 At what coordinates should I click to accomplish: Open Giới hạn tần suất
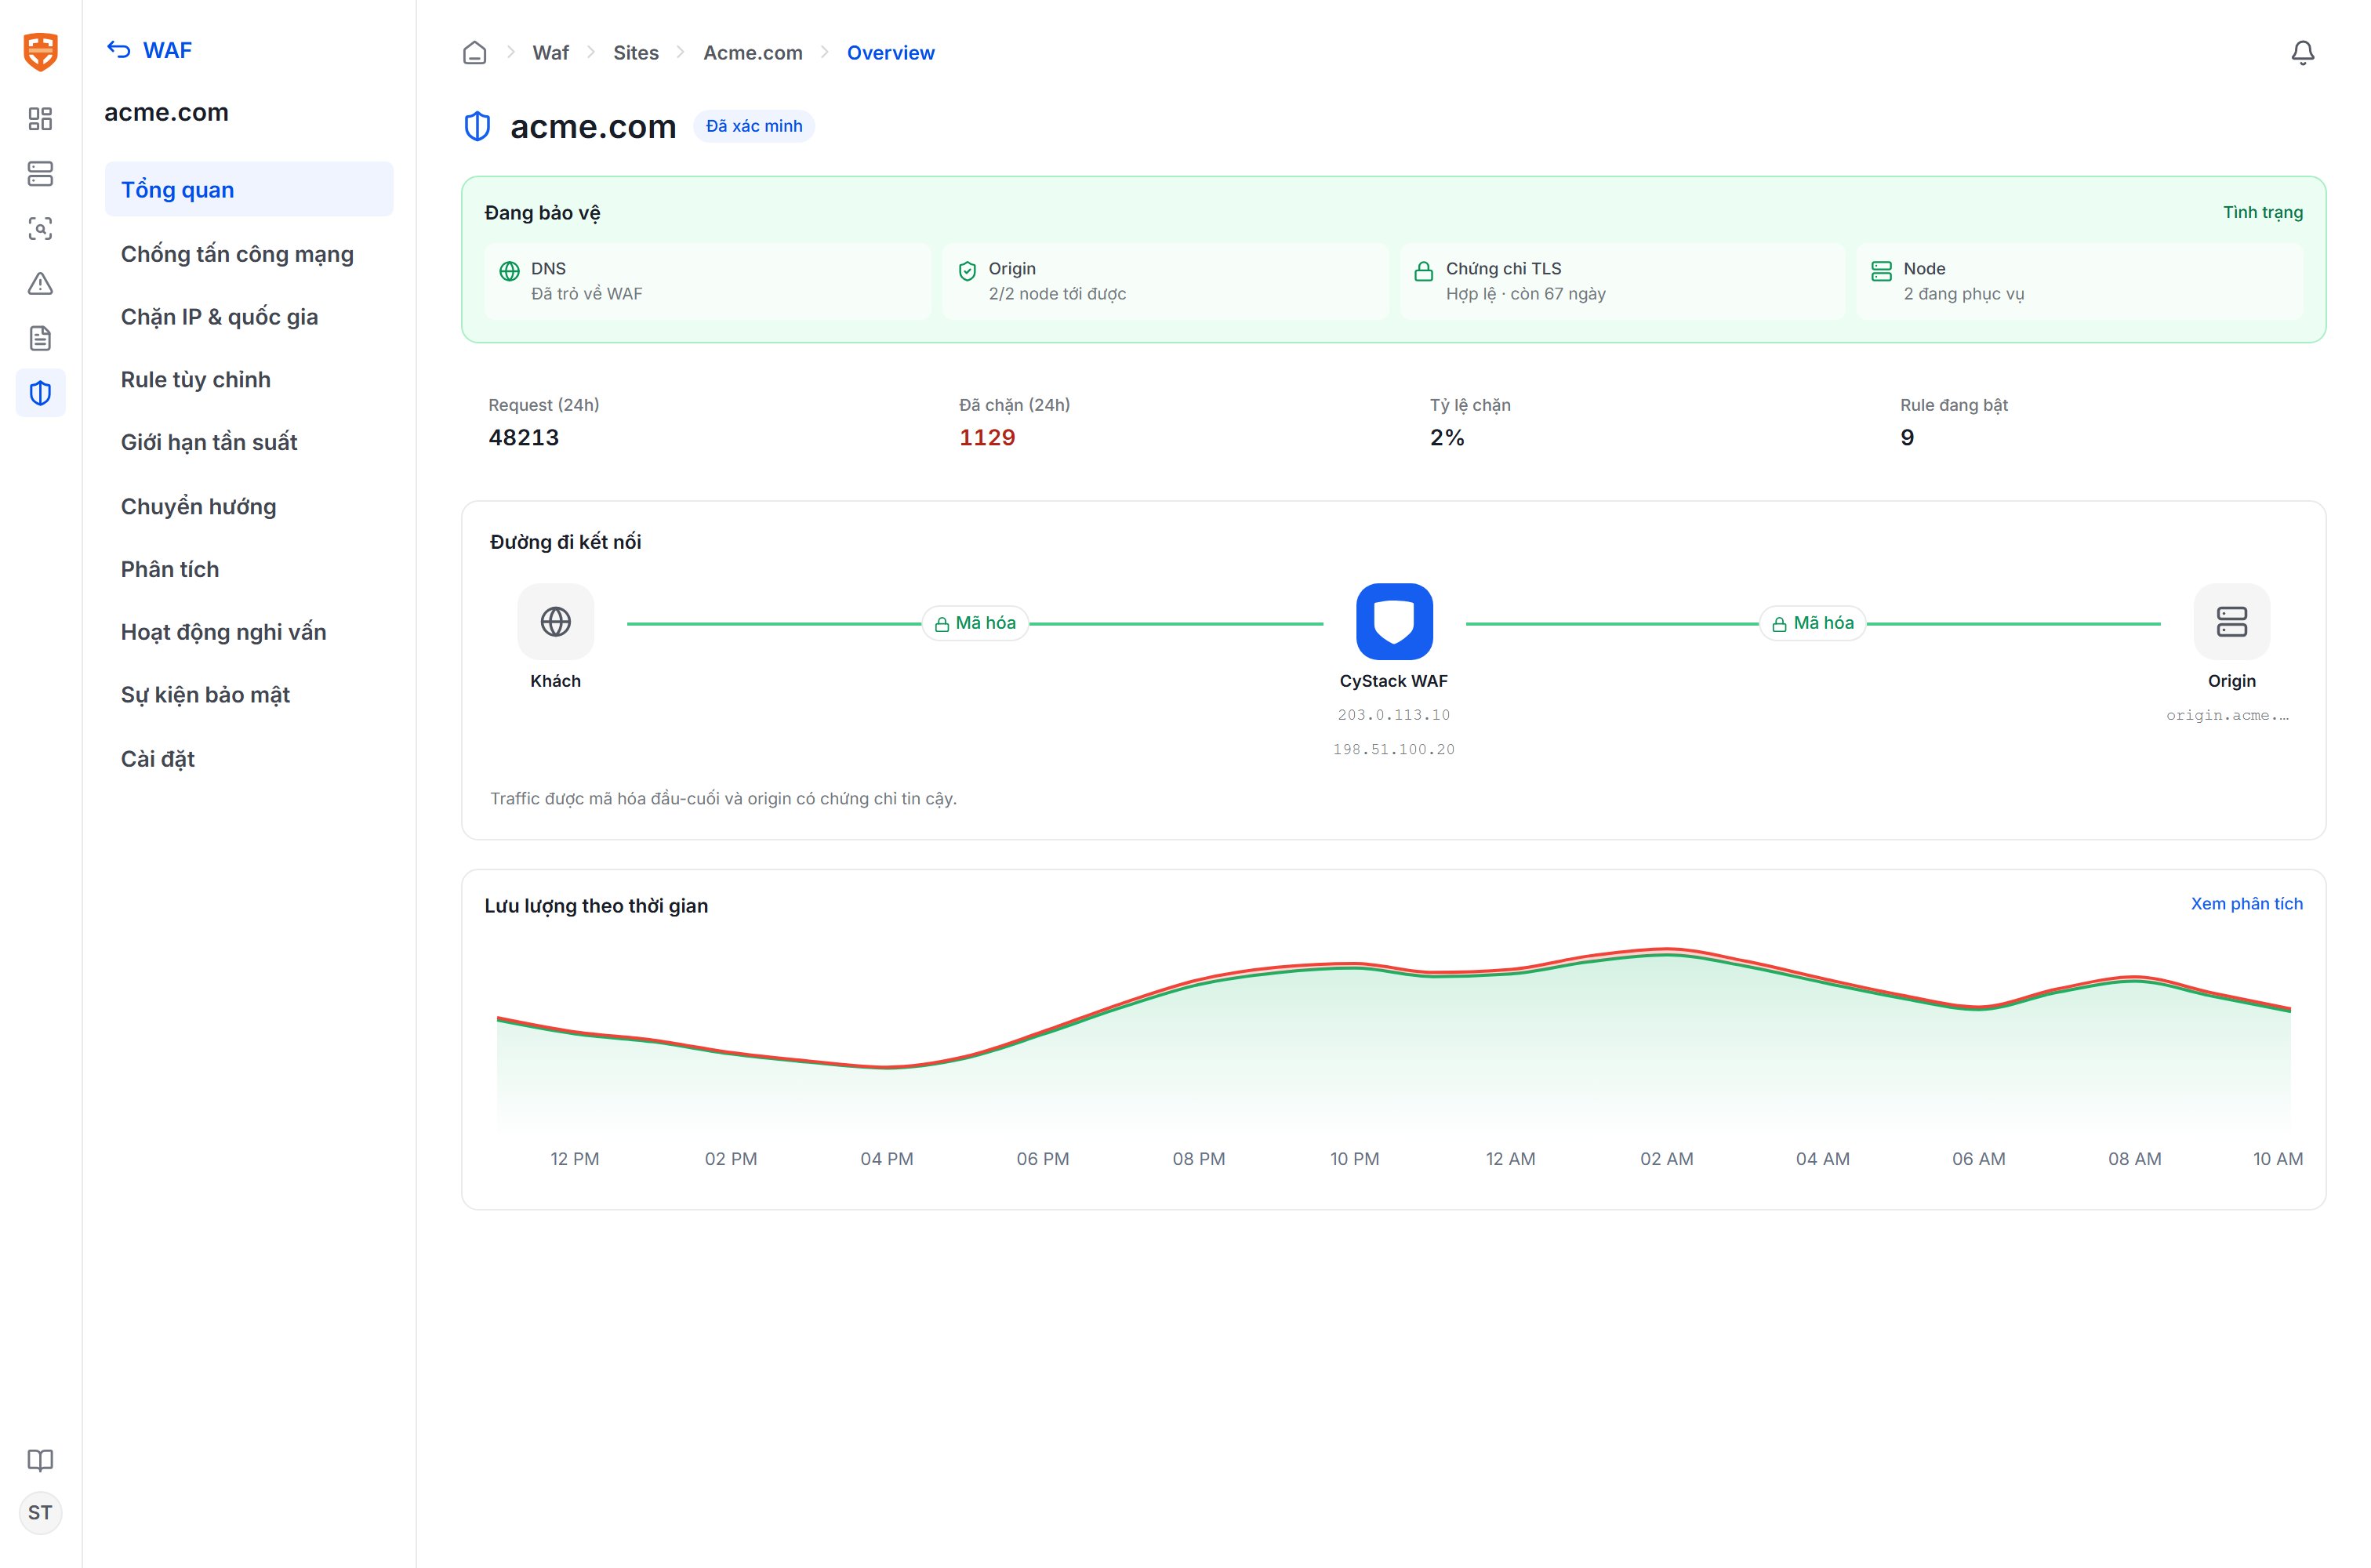249,443
